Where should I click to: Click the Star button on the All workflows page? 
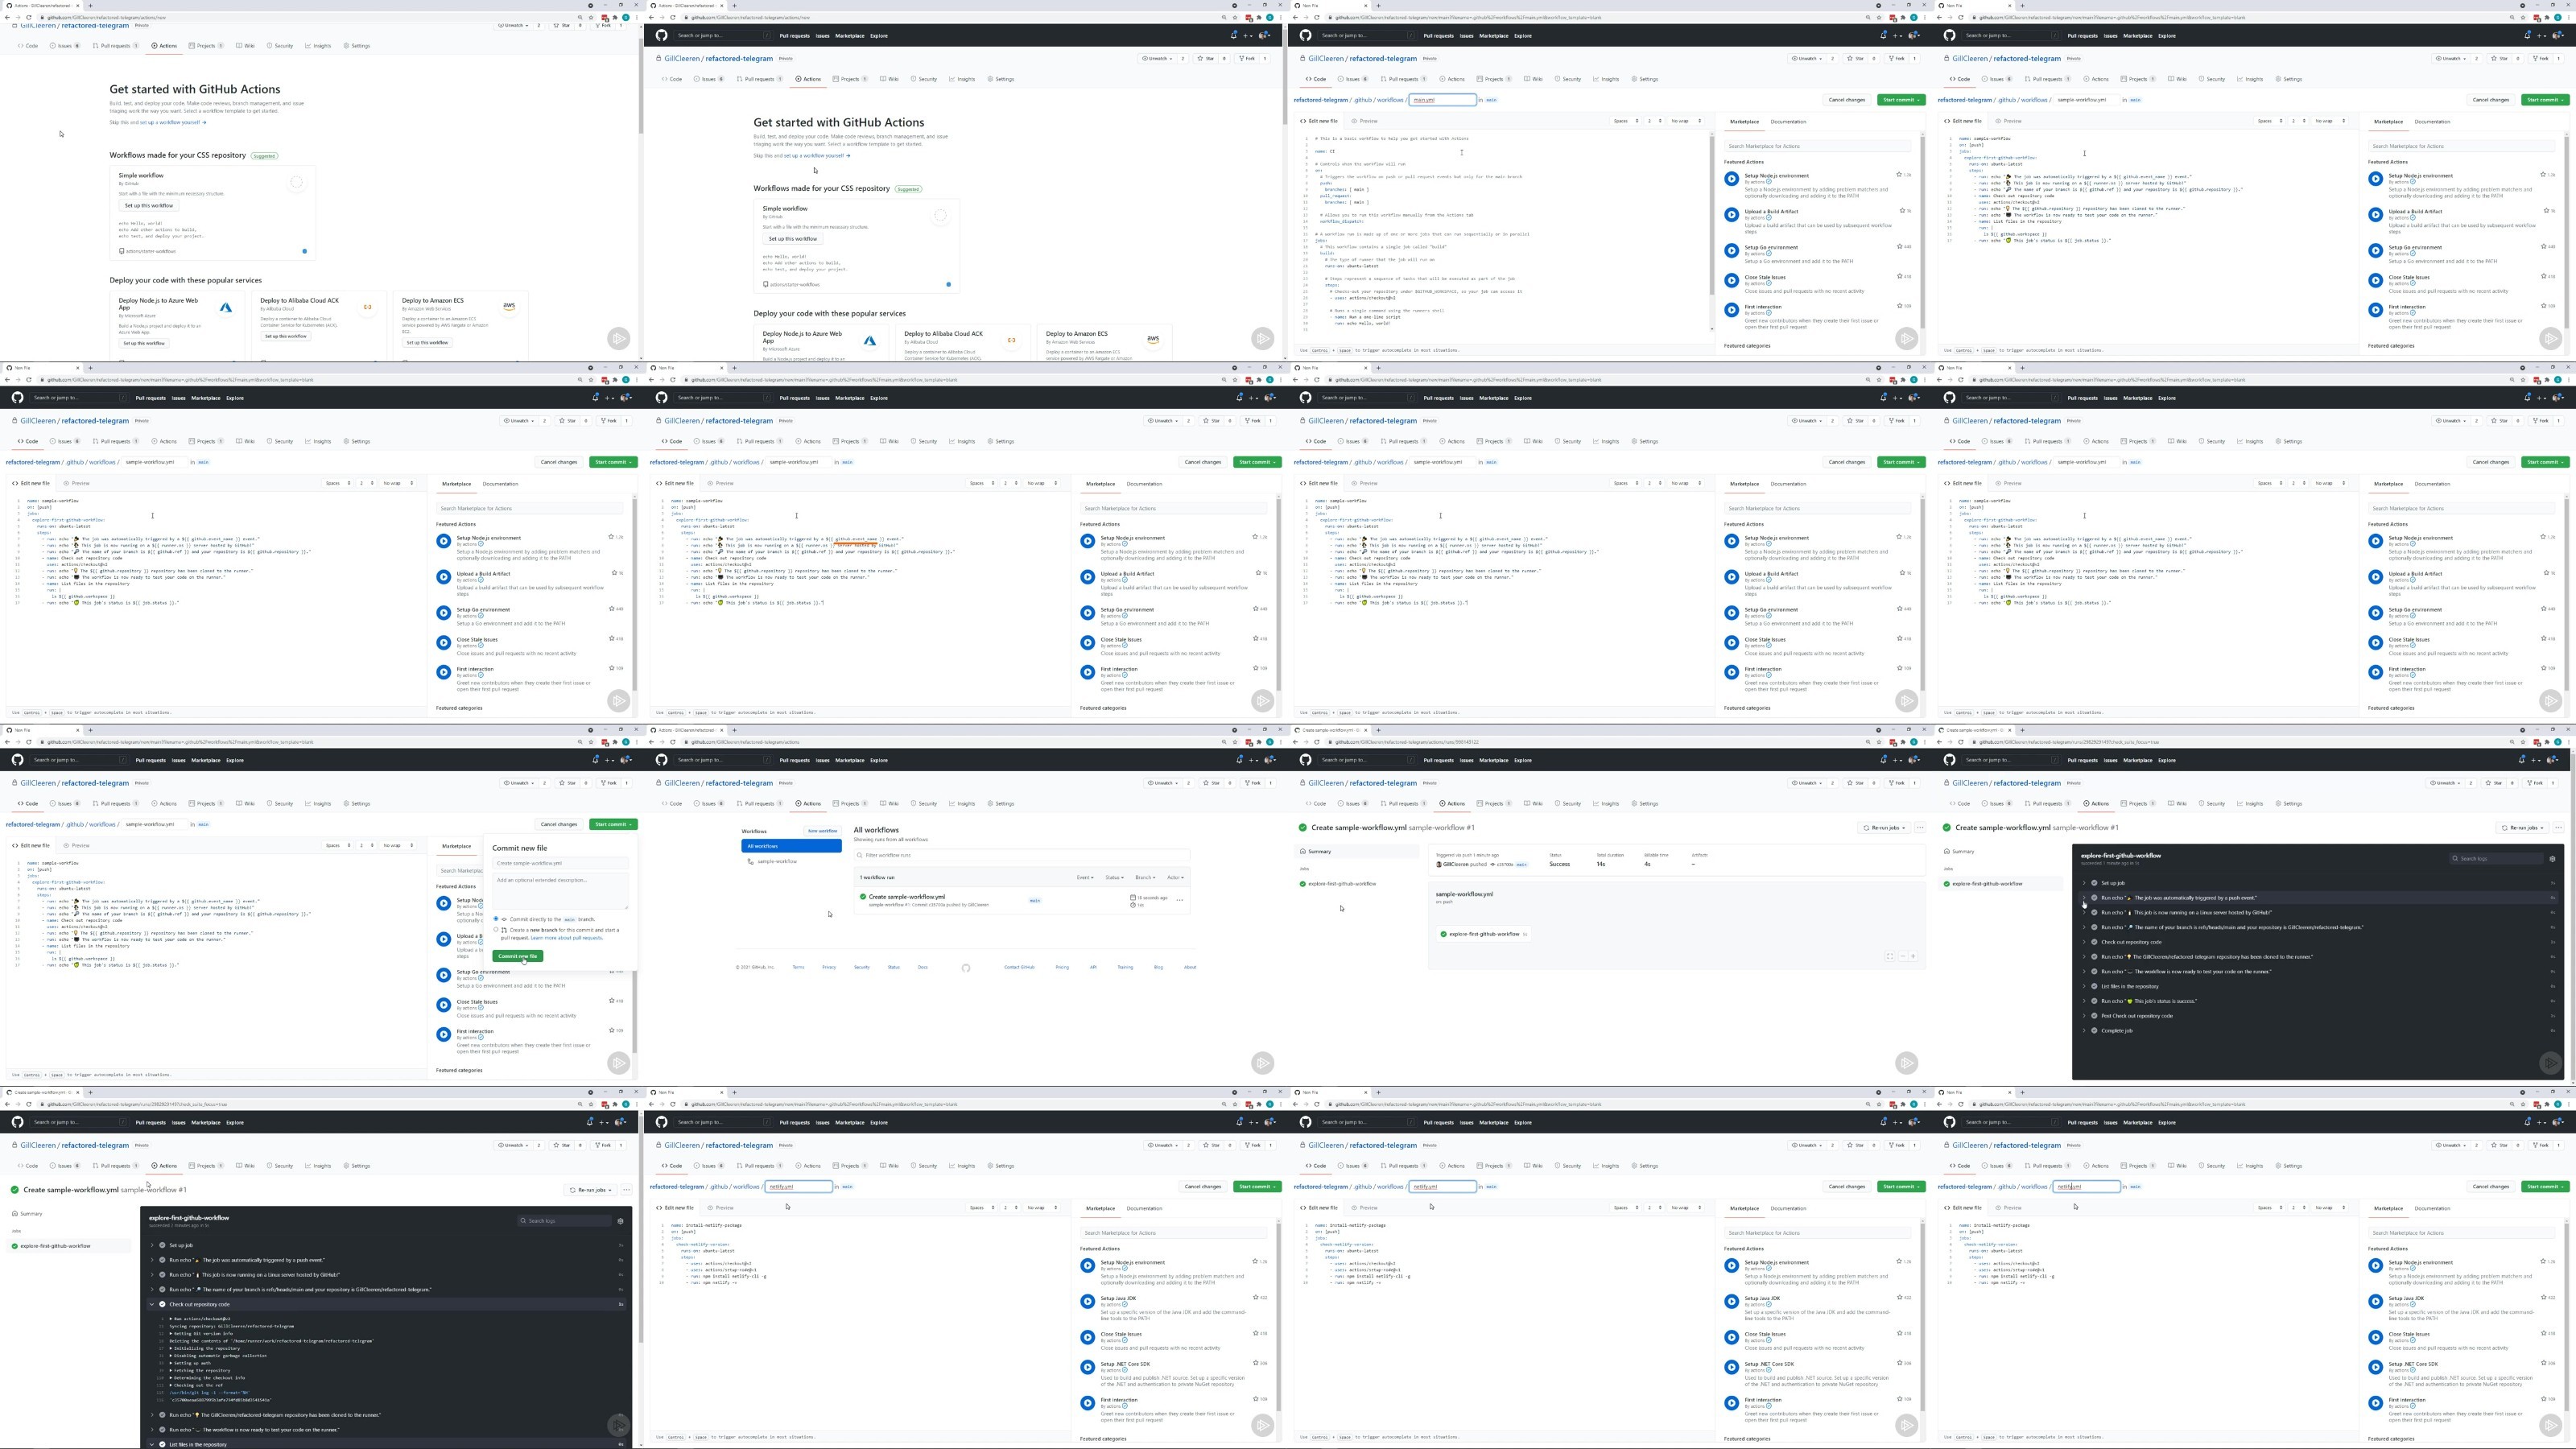1211,783
